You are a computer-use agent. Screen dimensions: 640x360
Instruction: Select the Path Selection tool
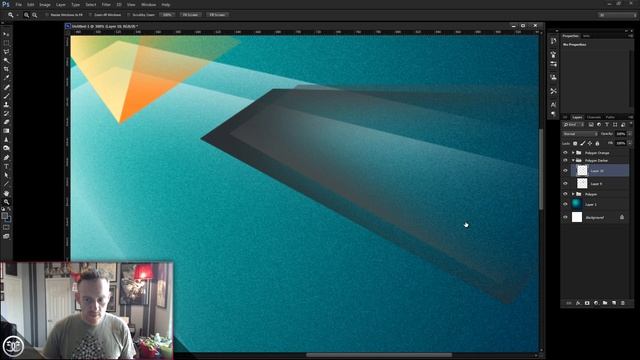pos(6,175)
